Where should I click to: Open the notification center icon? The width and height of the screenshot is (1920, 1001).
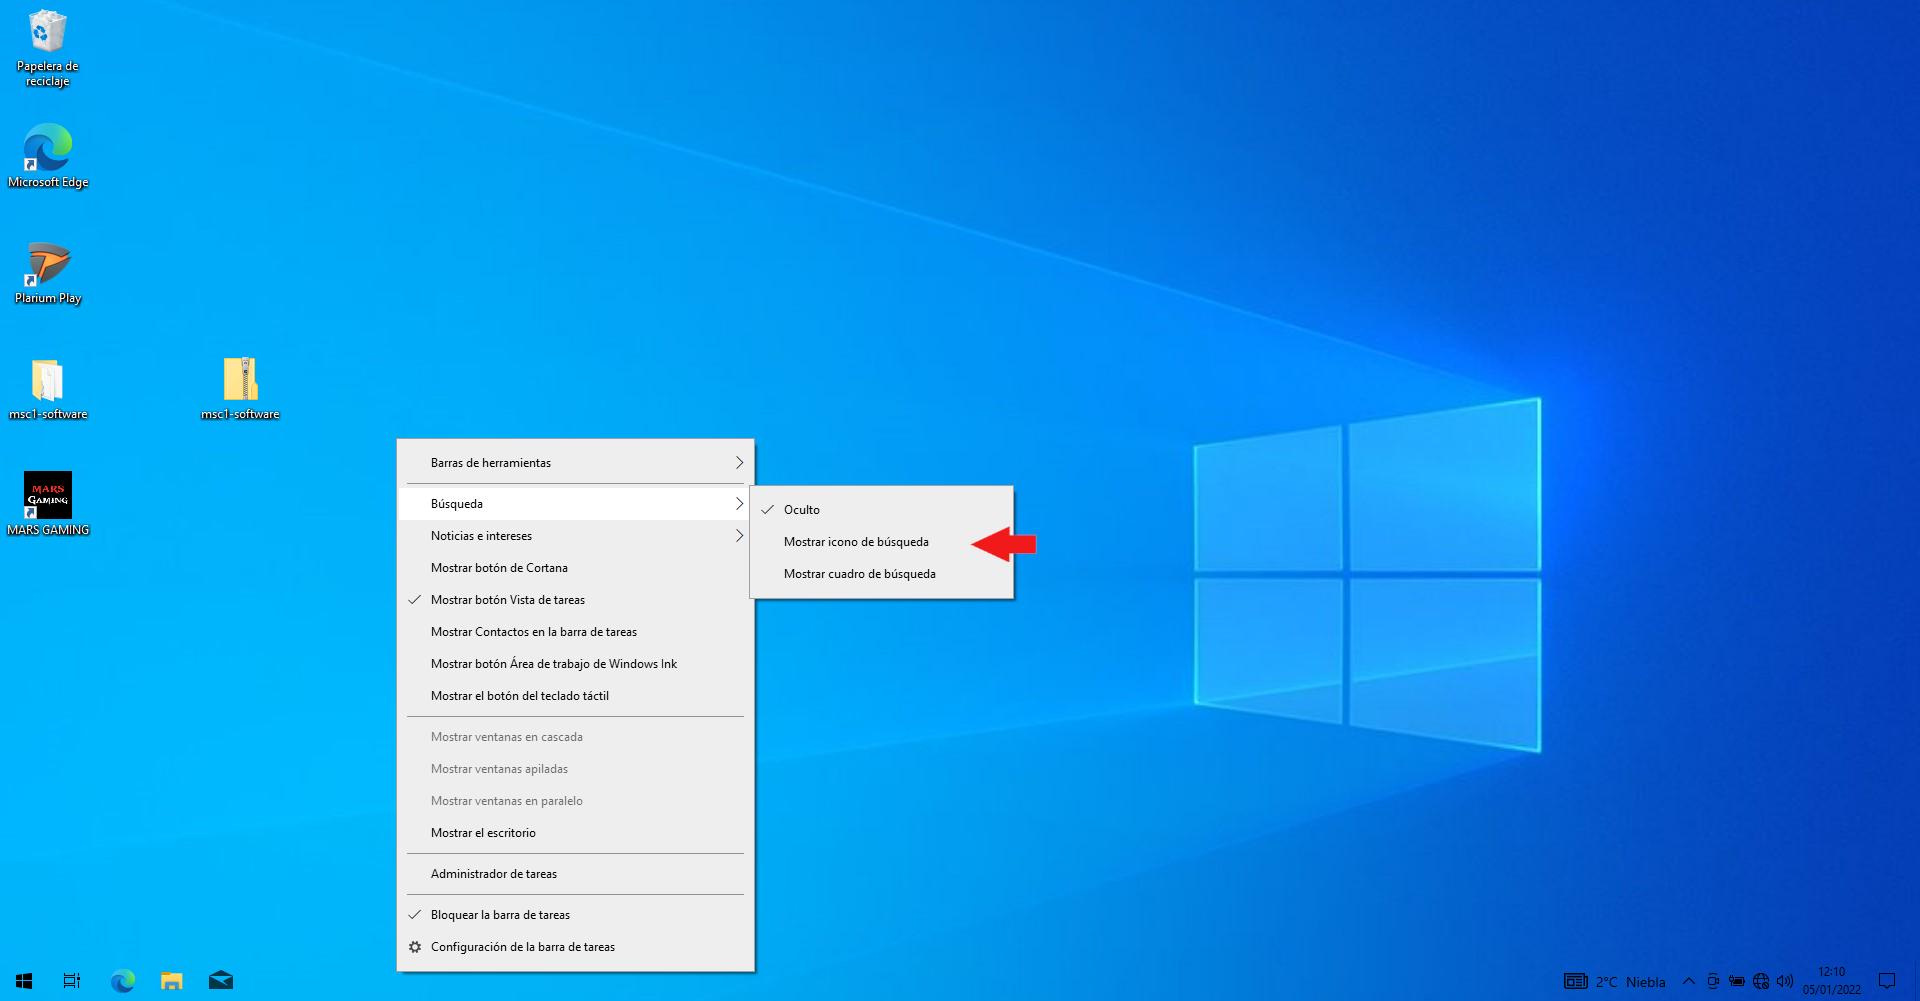(1887, 981)
